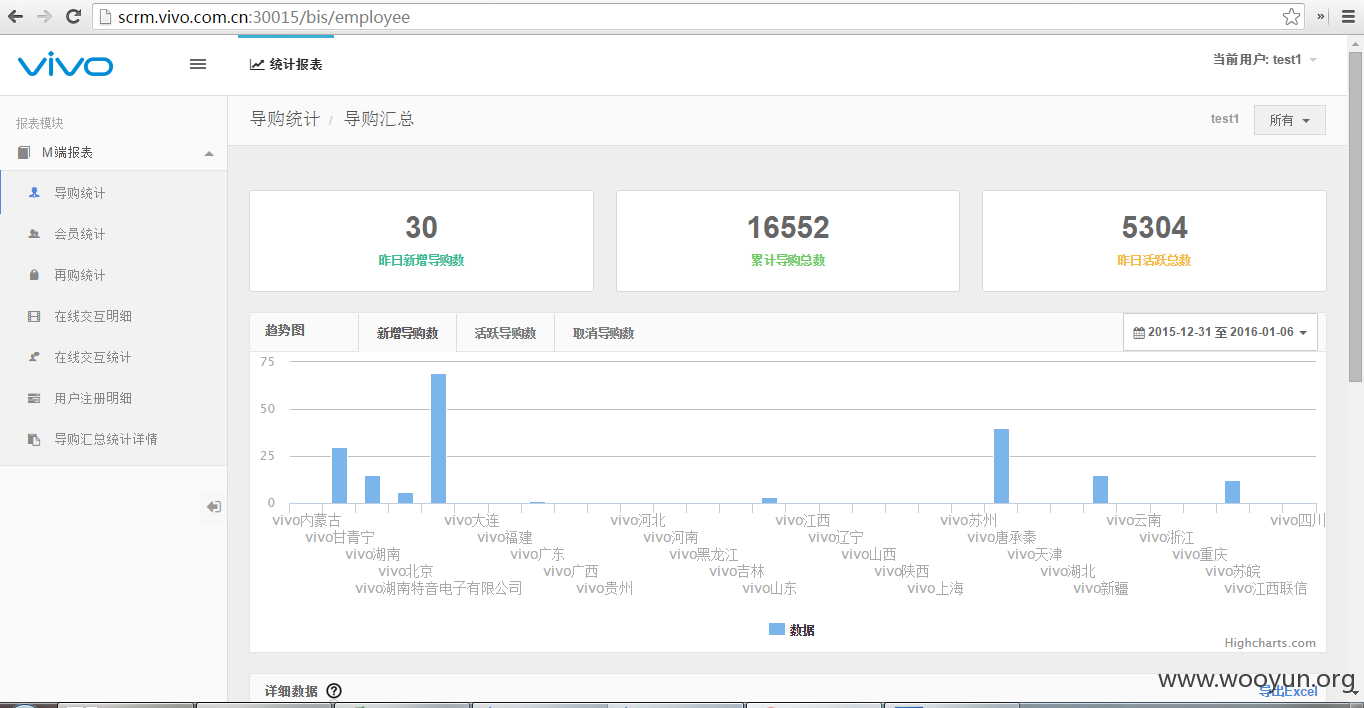Click the vivo江西联信 axis label
Viewport: 1364px width, 708px height.
coord(1265,588)
